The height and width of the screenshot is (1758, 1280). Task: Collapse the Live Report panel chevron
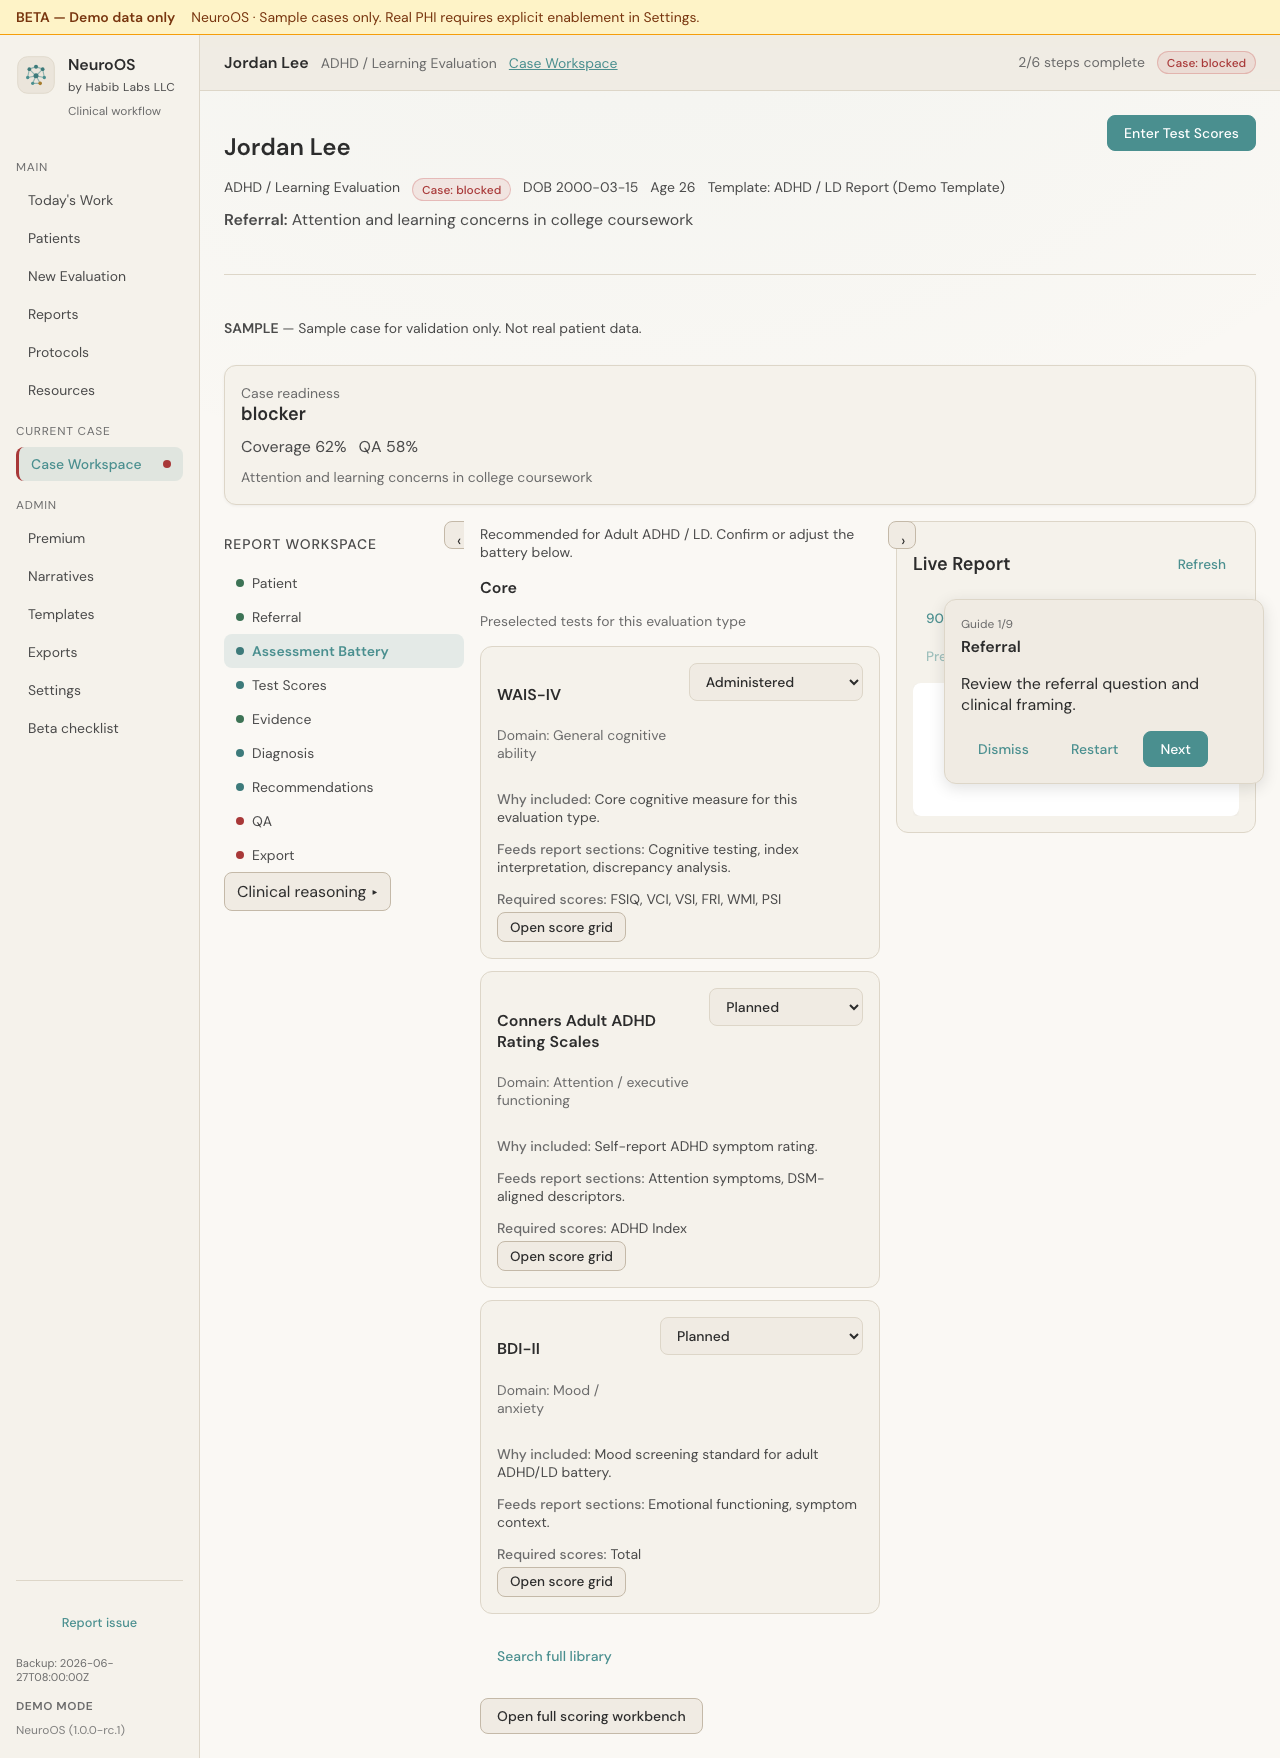(x=902, y=535)
